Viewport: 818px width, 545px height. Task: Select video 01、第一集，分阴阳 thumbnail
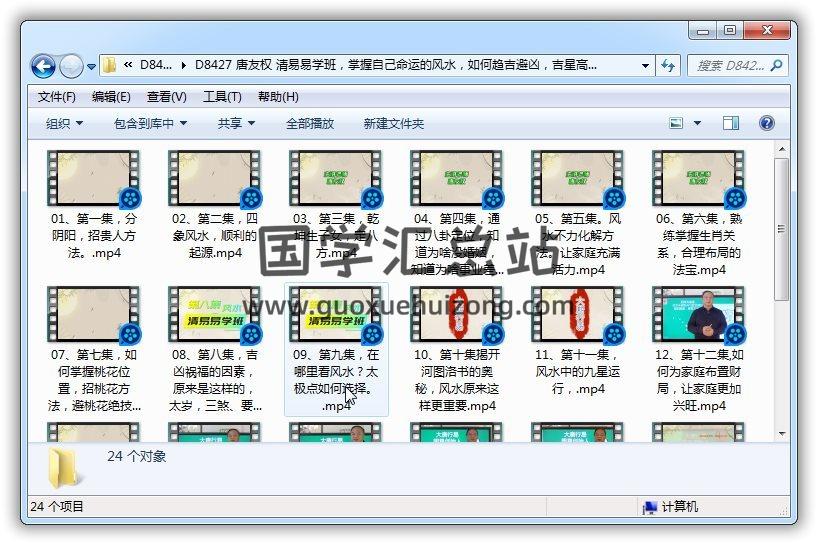93,178
